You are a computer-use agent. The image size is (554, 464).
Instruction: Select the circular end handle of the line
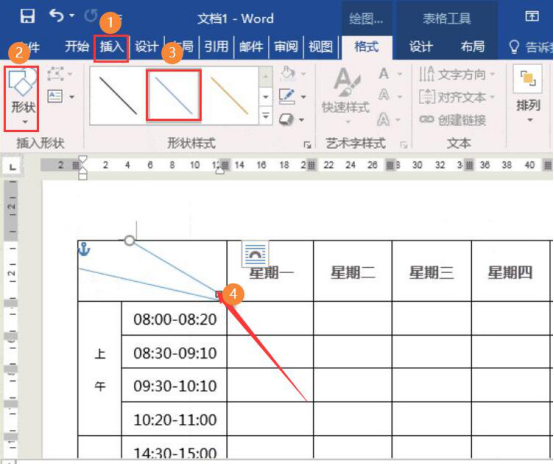[129, 241]
